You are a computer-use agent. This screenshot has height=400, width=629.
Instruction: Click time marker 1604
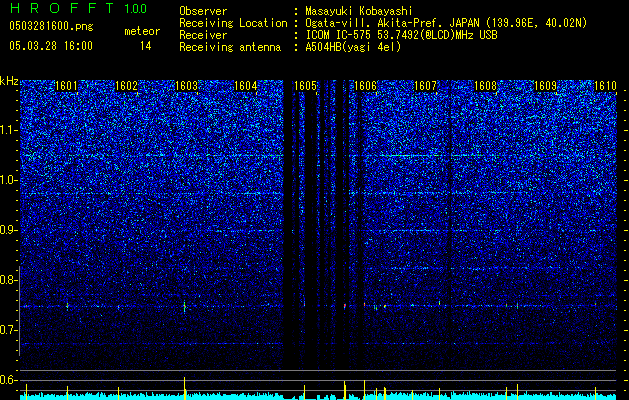tap(246, 86)
